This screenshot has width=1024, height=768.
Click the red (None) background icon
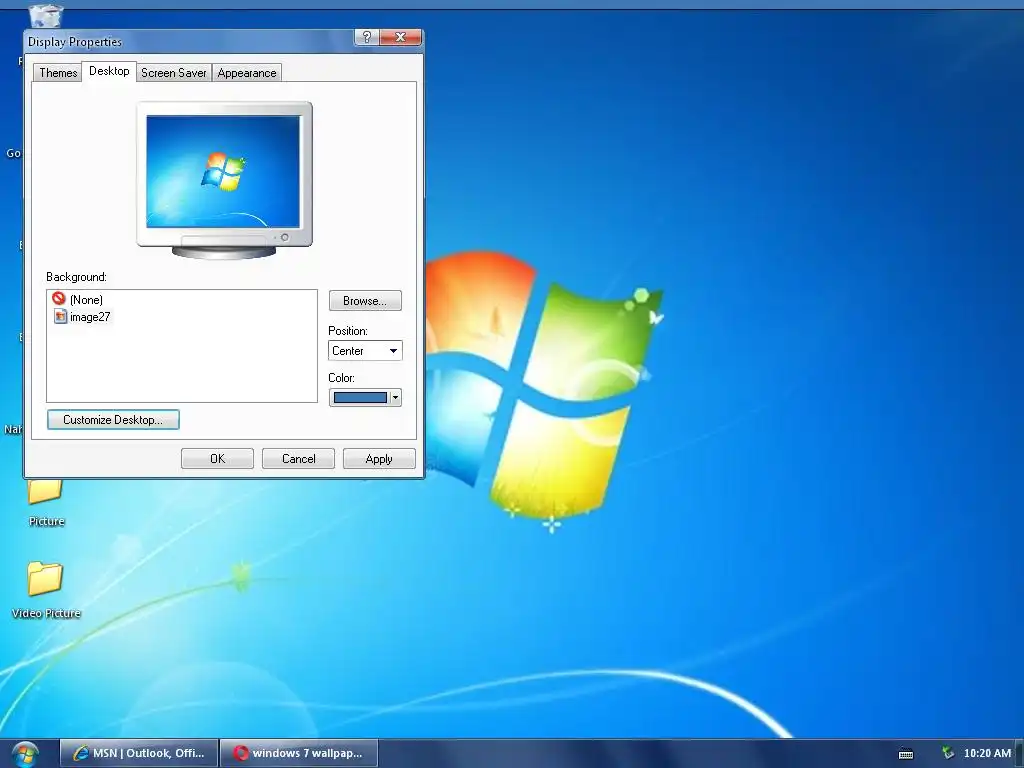coord(59,298)
